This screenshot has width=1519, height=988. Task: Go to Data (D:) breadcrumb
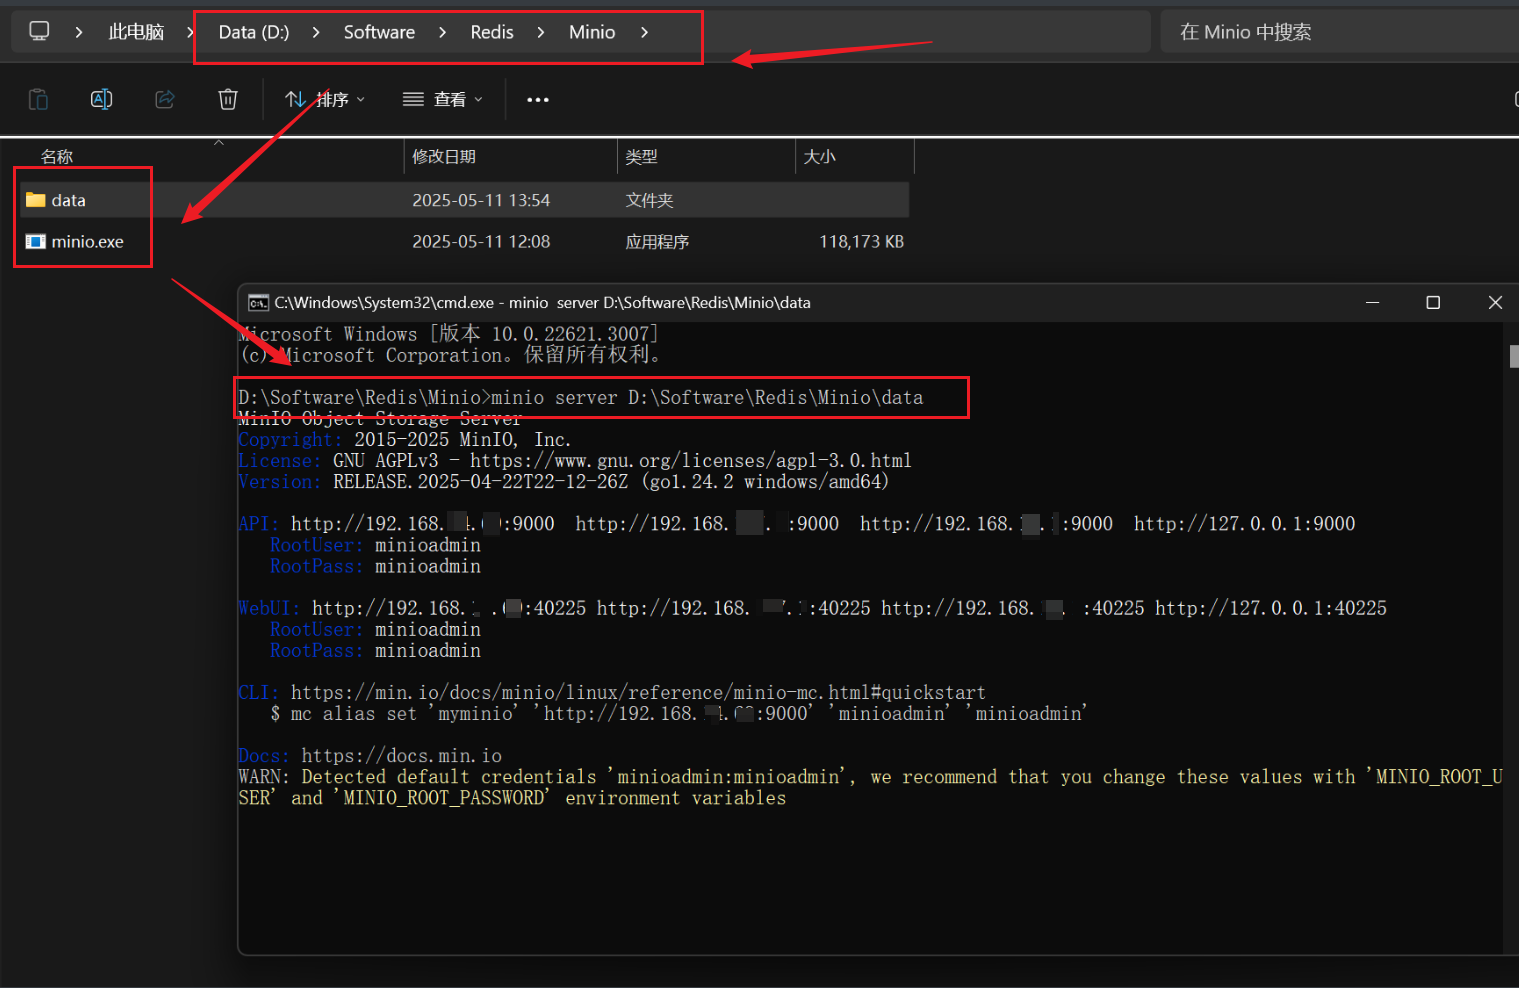tap(254, 32)
